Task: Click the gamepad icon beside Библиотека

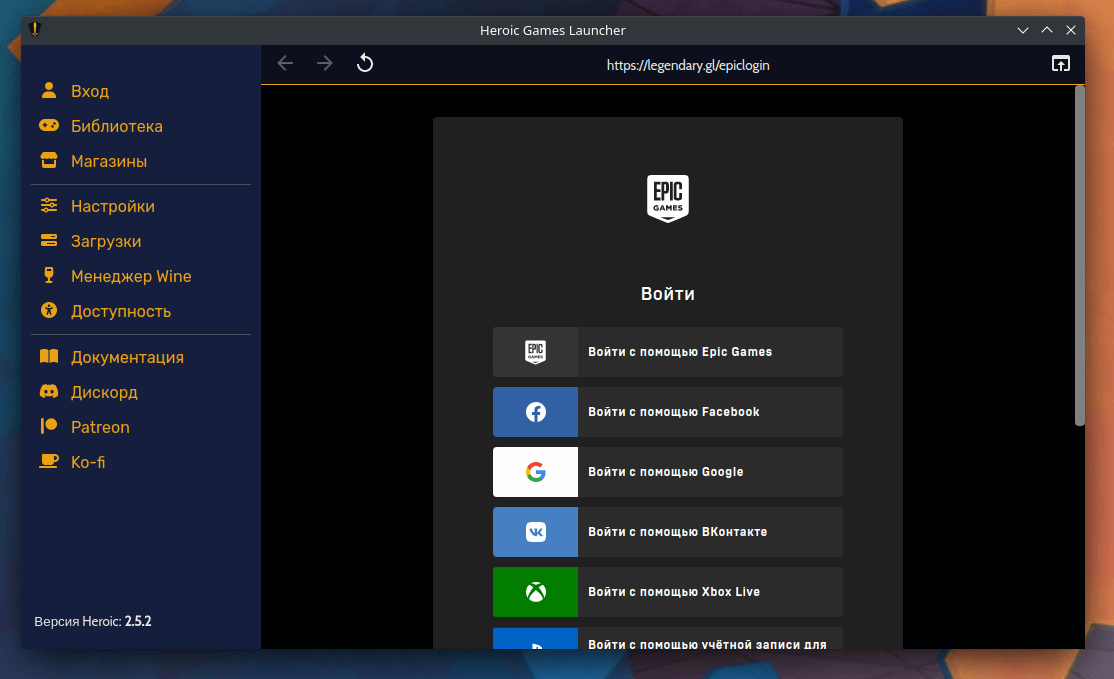Action: [49, 126]
